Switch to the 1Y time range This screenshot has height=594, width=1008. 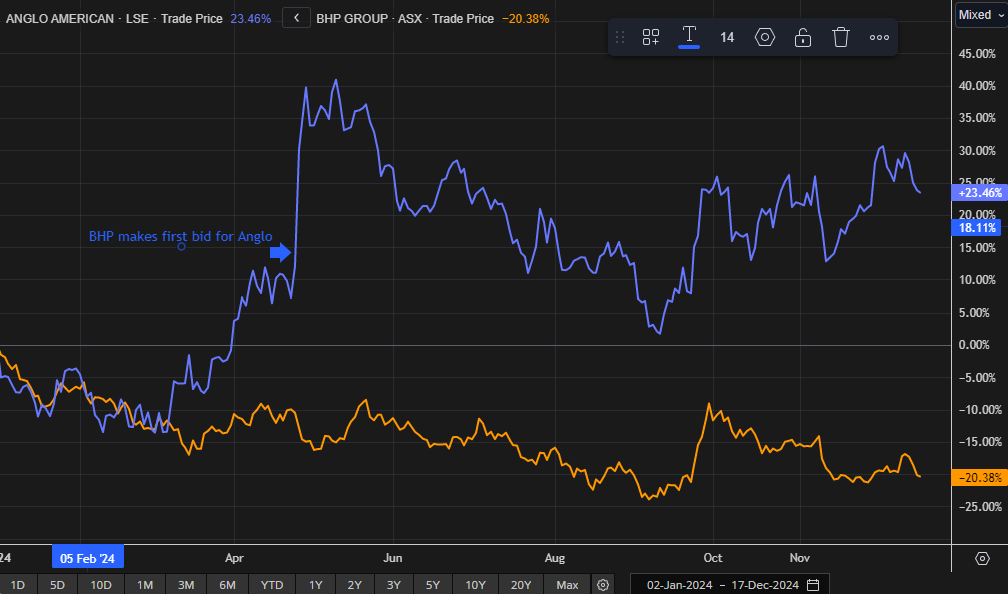(315, 584)
